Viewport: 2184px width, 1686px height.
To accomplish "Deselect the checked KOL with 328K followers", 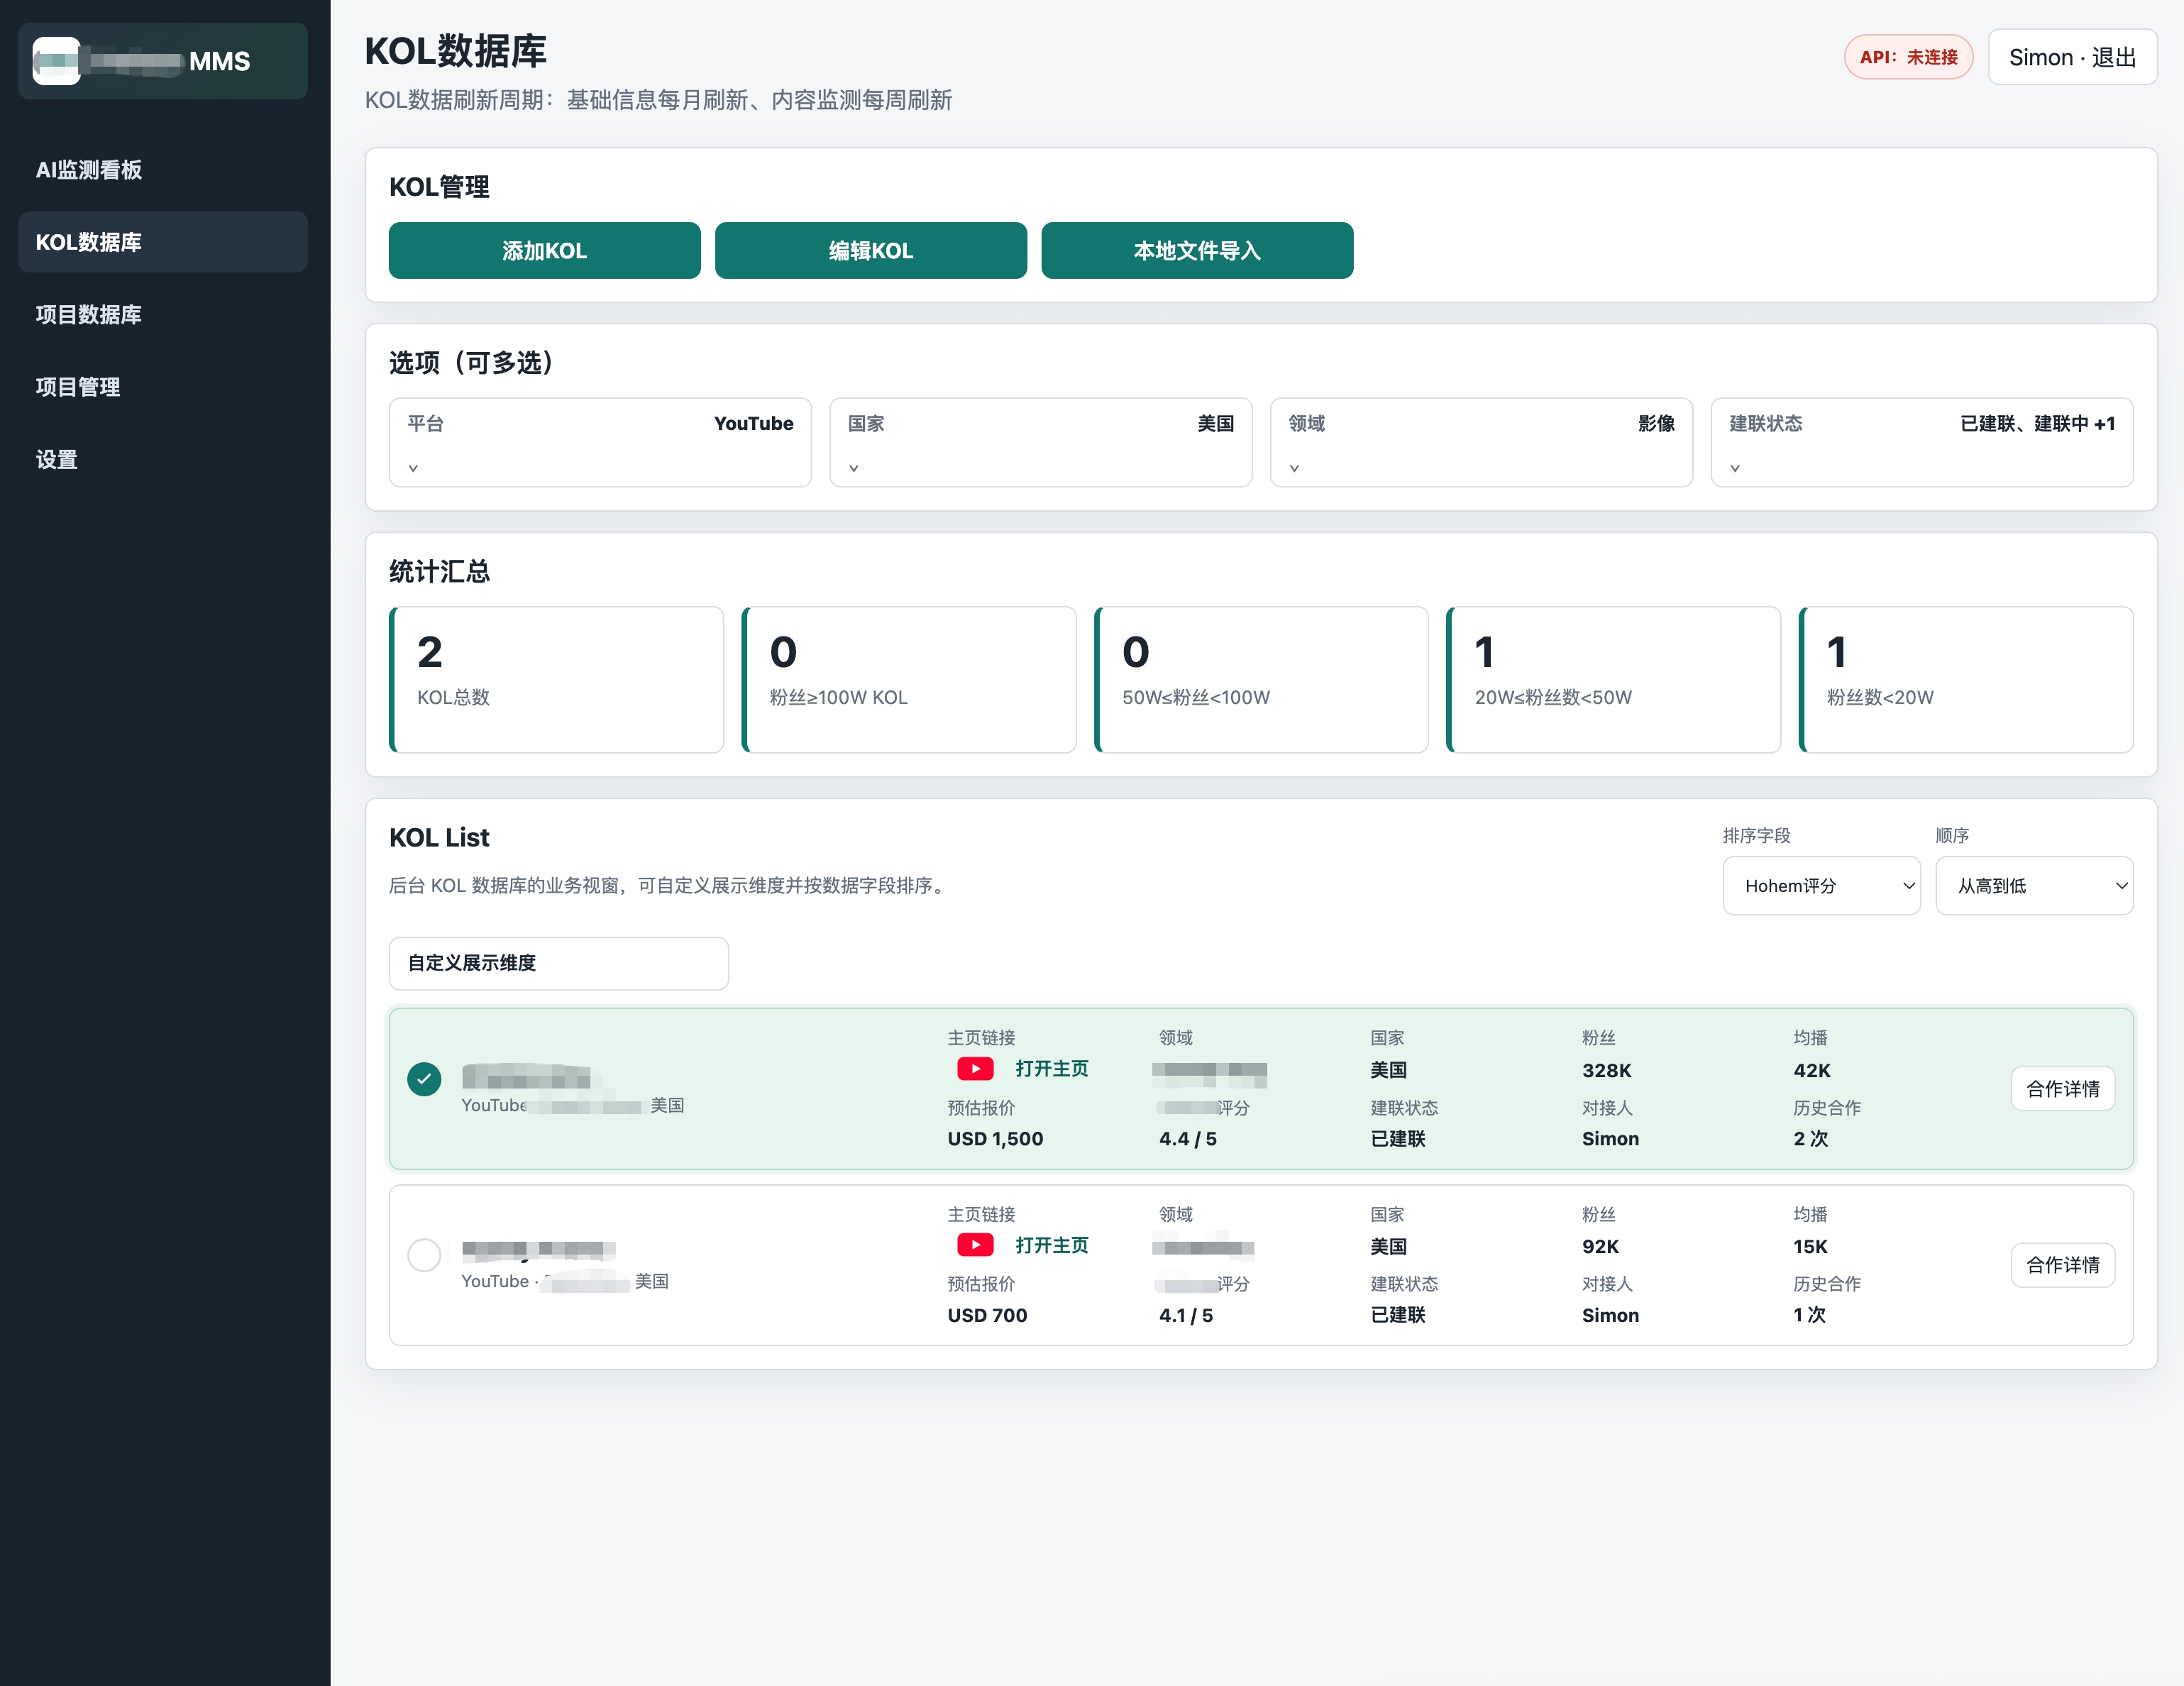I will (x=424, y=1078).
